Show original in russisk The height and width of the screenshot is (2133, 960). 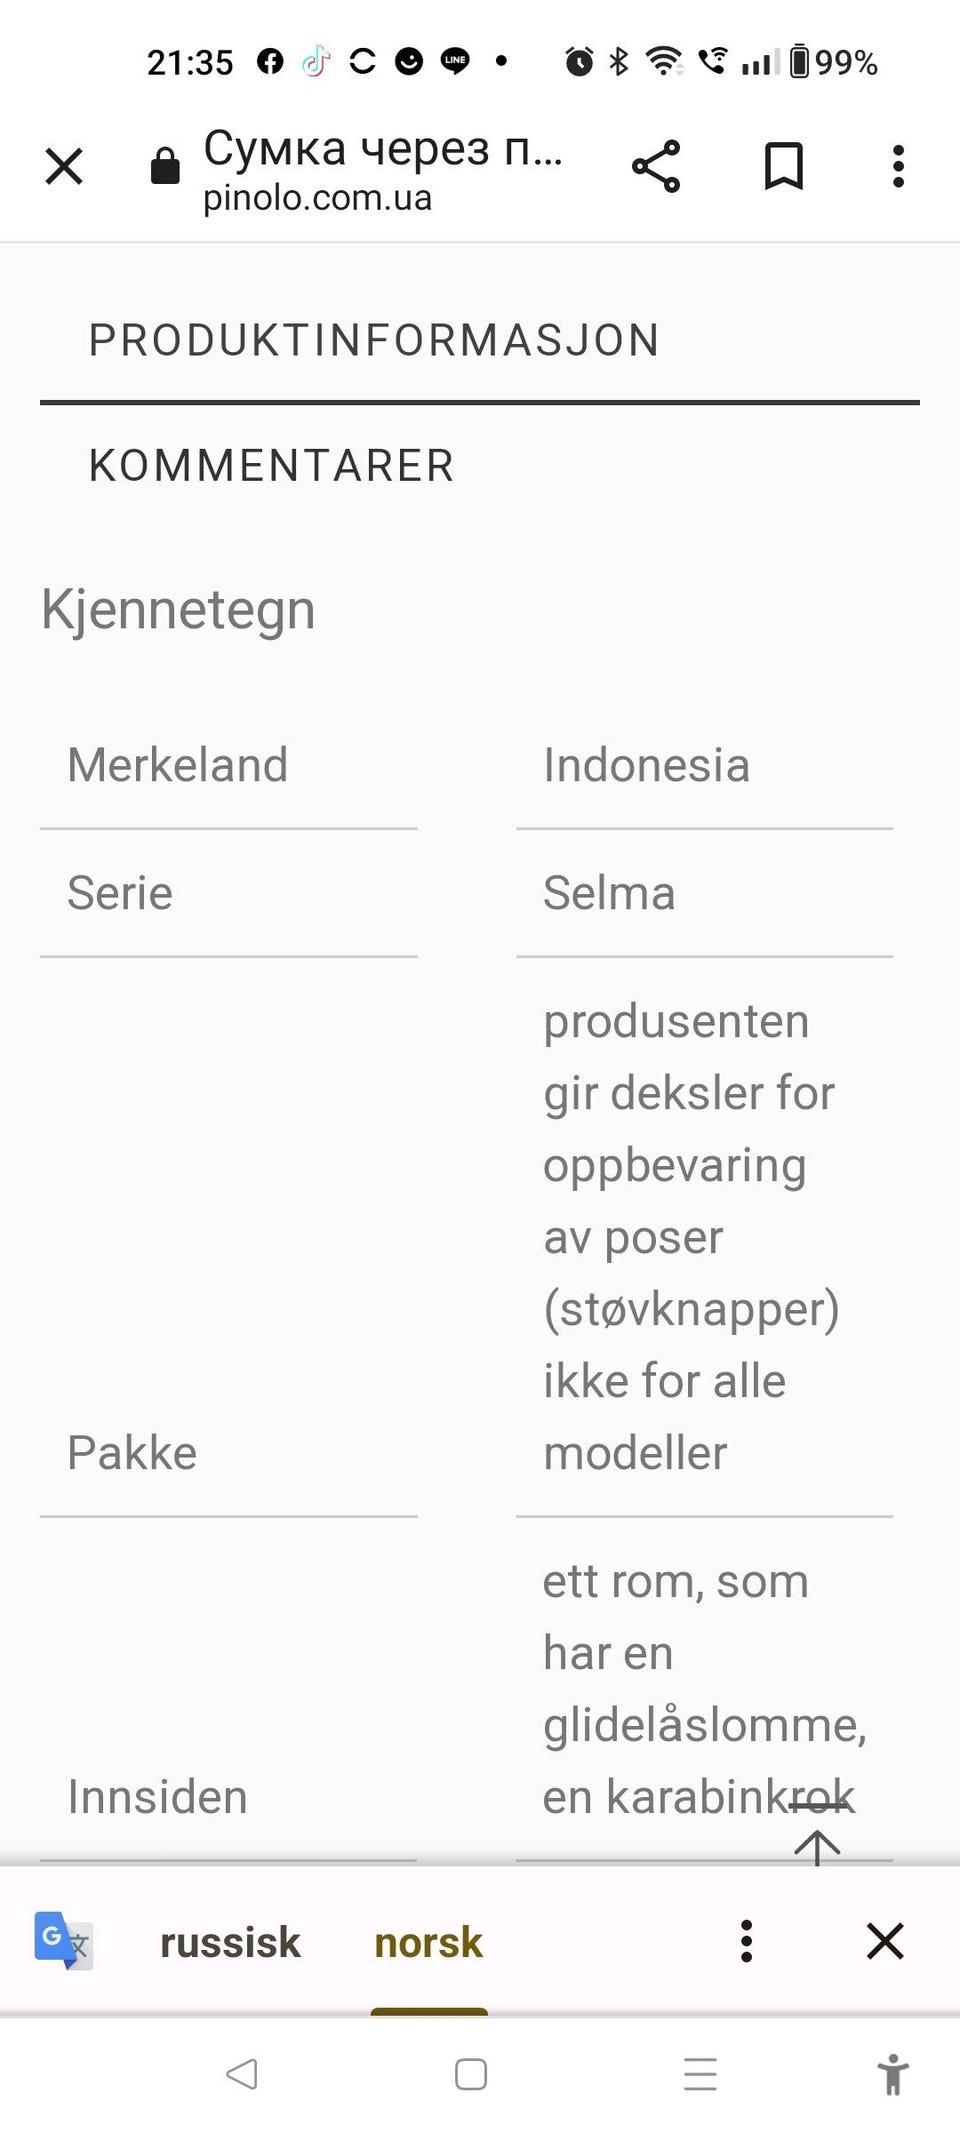230,1942
